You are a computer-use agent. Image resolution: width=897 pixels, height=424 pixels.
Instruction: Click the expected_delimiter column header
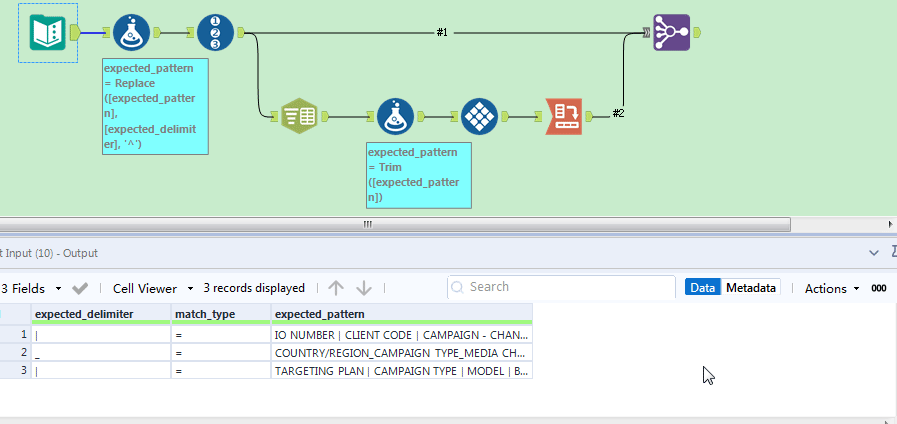(101, 314)
